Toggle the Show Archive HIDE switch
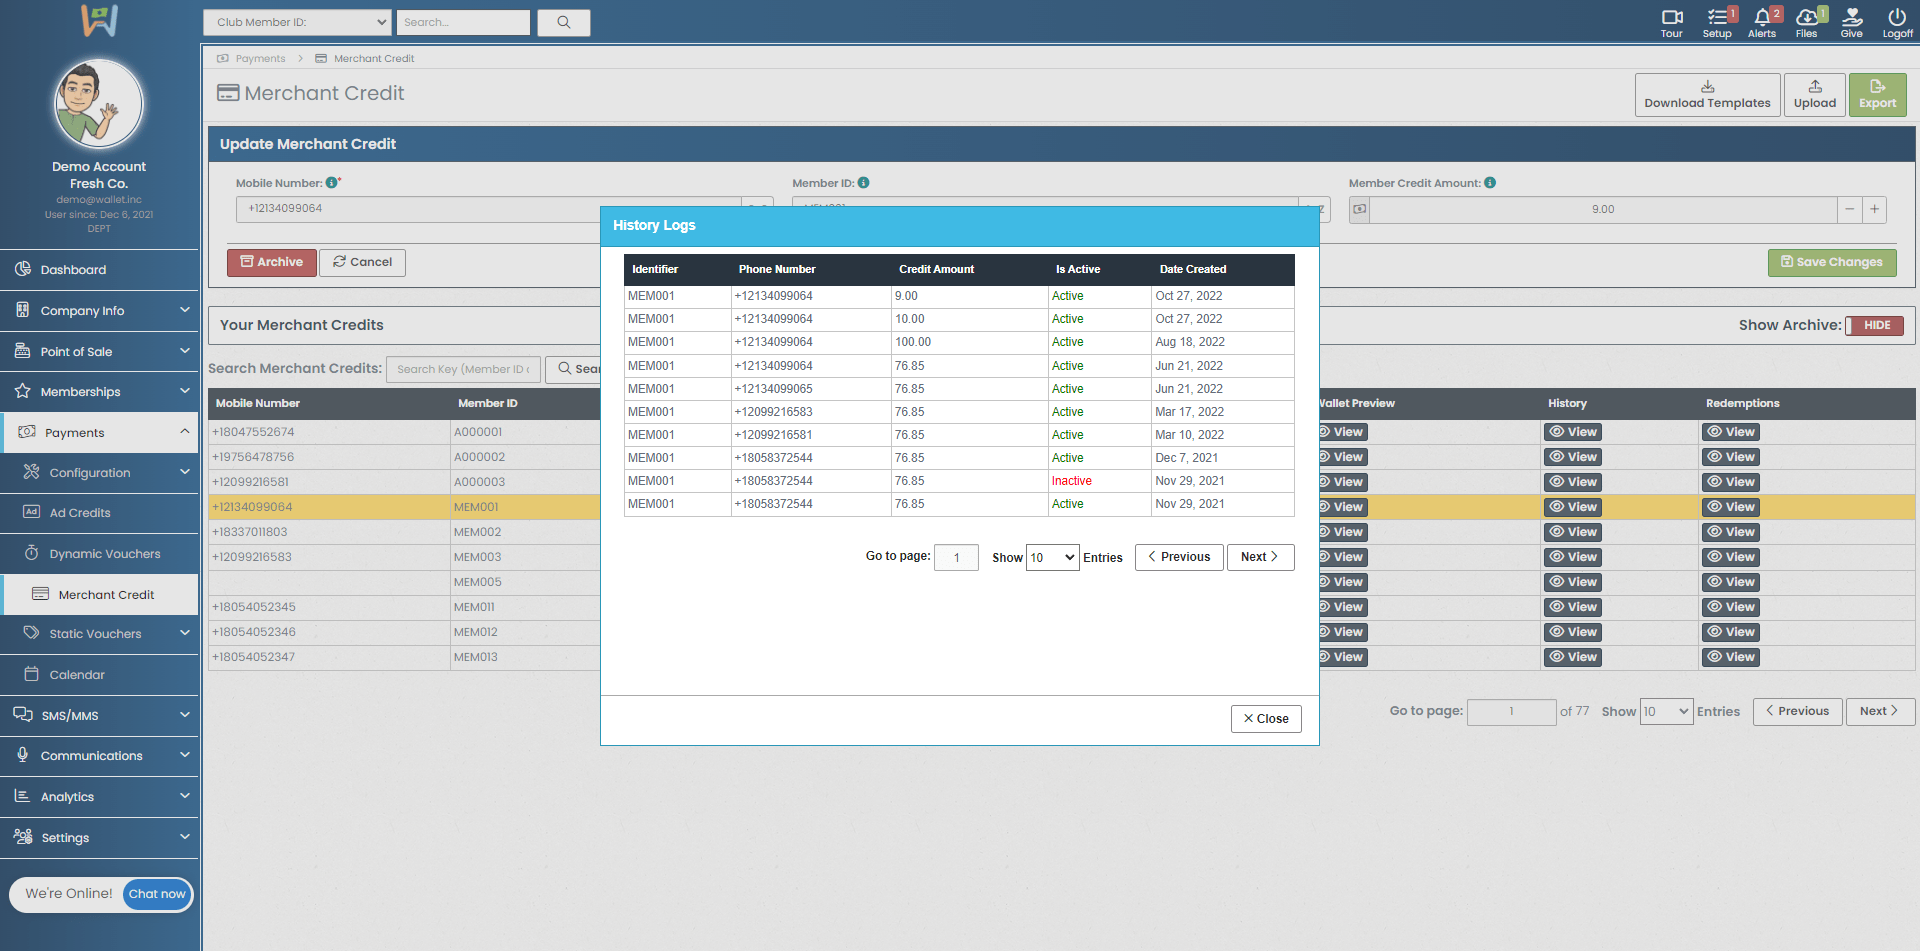This screenshot has height=951, width=1920. (1874, 326)
